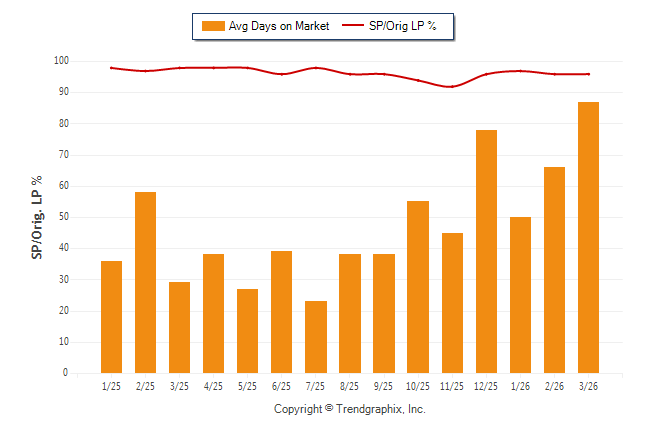Toggle the Avg Days on Market legend label

(277, 26)
